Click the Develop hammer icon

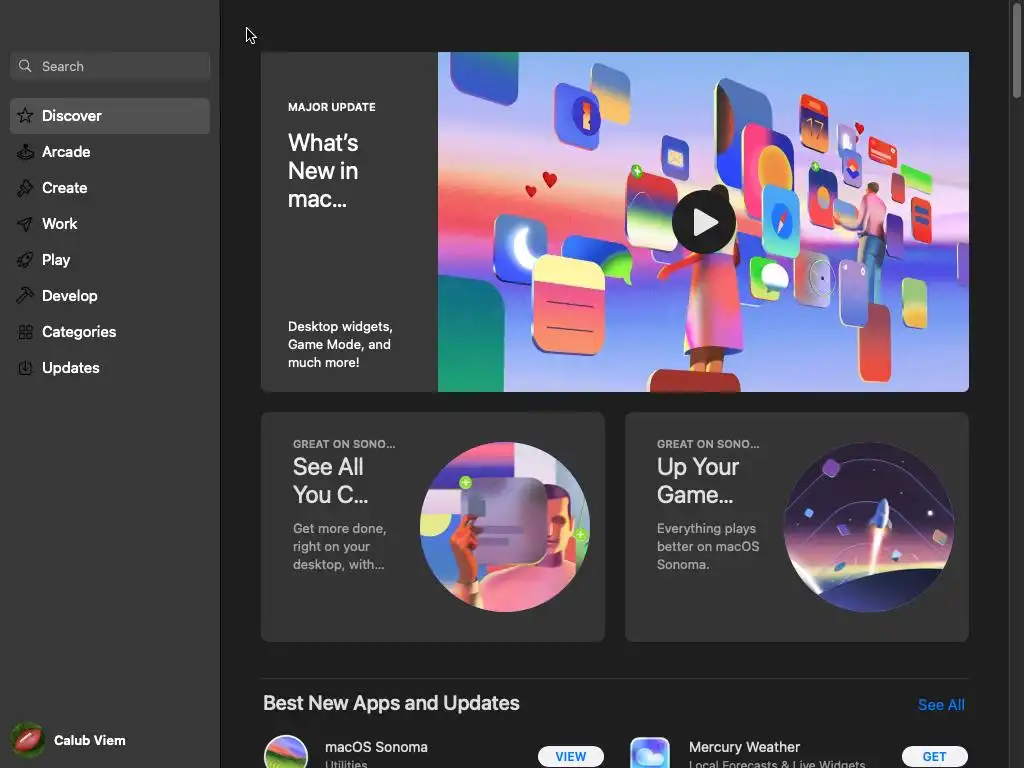pyautogui.click(x=25, y=296)
